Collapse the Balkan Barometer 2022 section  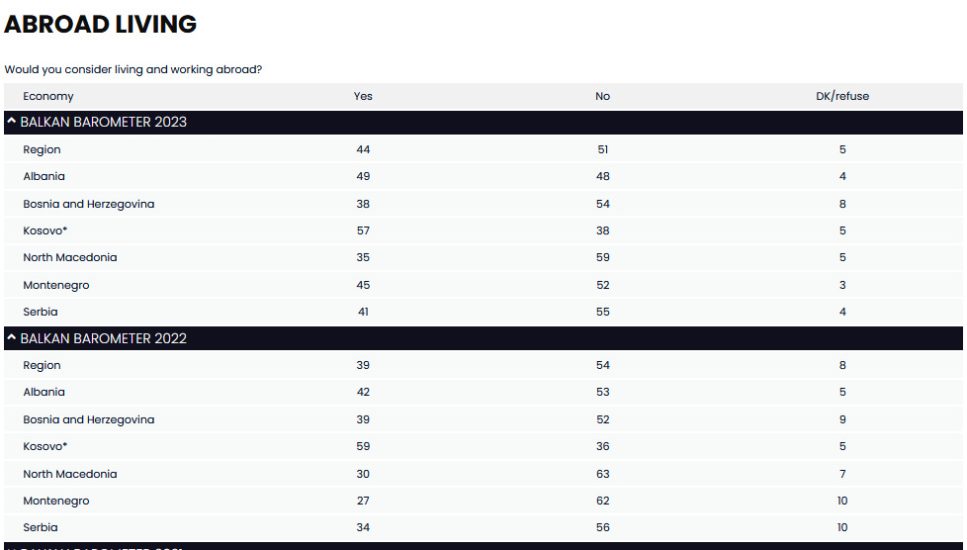12,339
